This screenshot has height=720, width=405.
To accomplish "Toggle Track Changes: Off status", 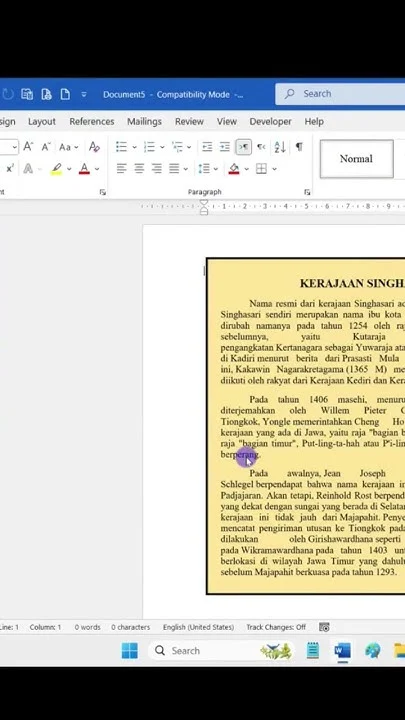I will click(276, 627).
